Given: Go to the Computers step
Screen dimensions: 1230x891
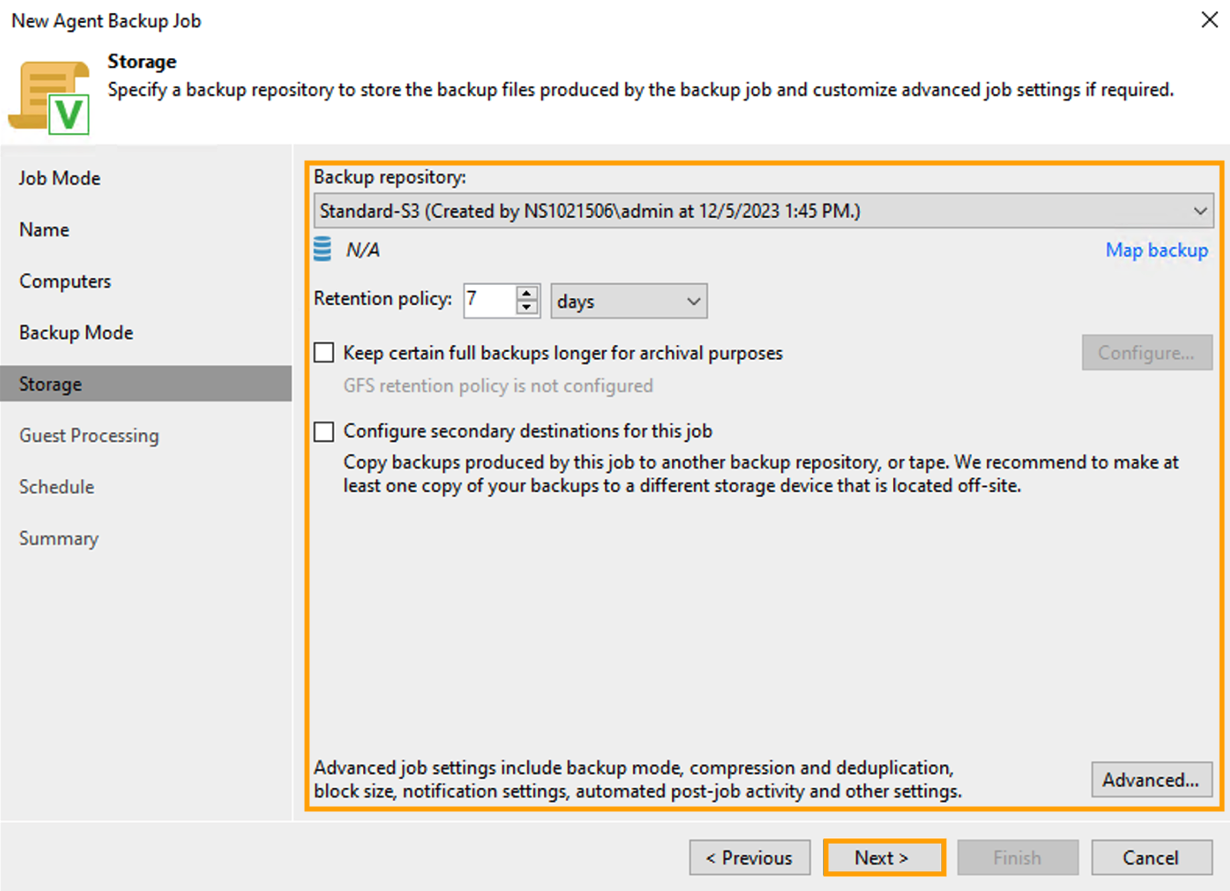Looking at the screenshot, I should tap(65, 281).
